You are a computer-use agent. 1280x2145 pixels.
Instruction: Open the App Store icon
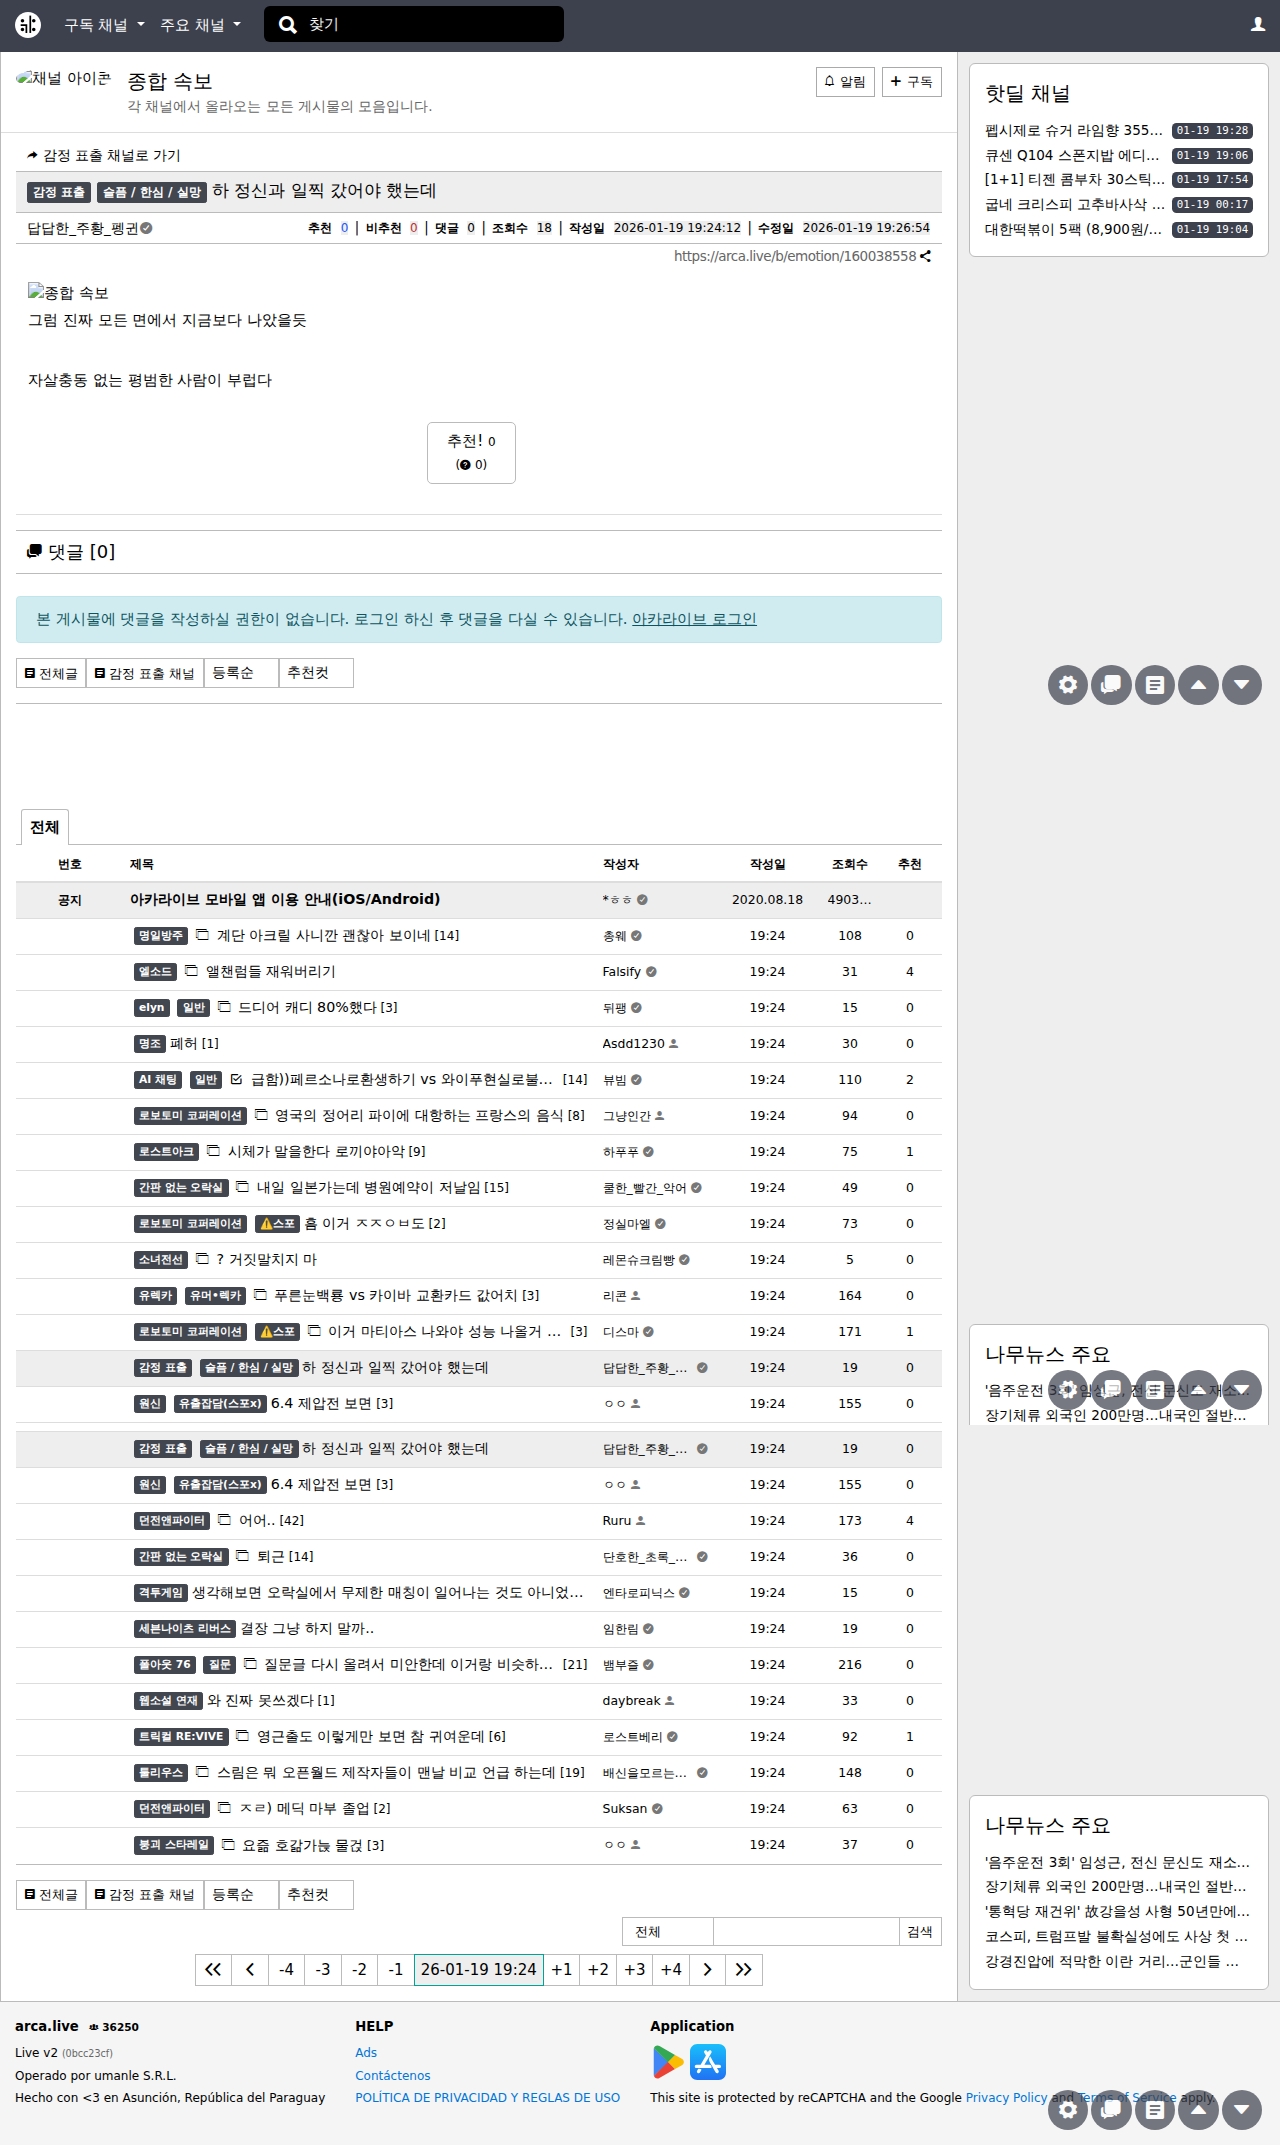[x=708, y=2062]
